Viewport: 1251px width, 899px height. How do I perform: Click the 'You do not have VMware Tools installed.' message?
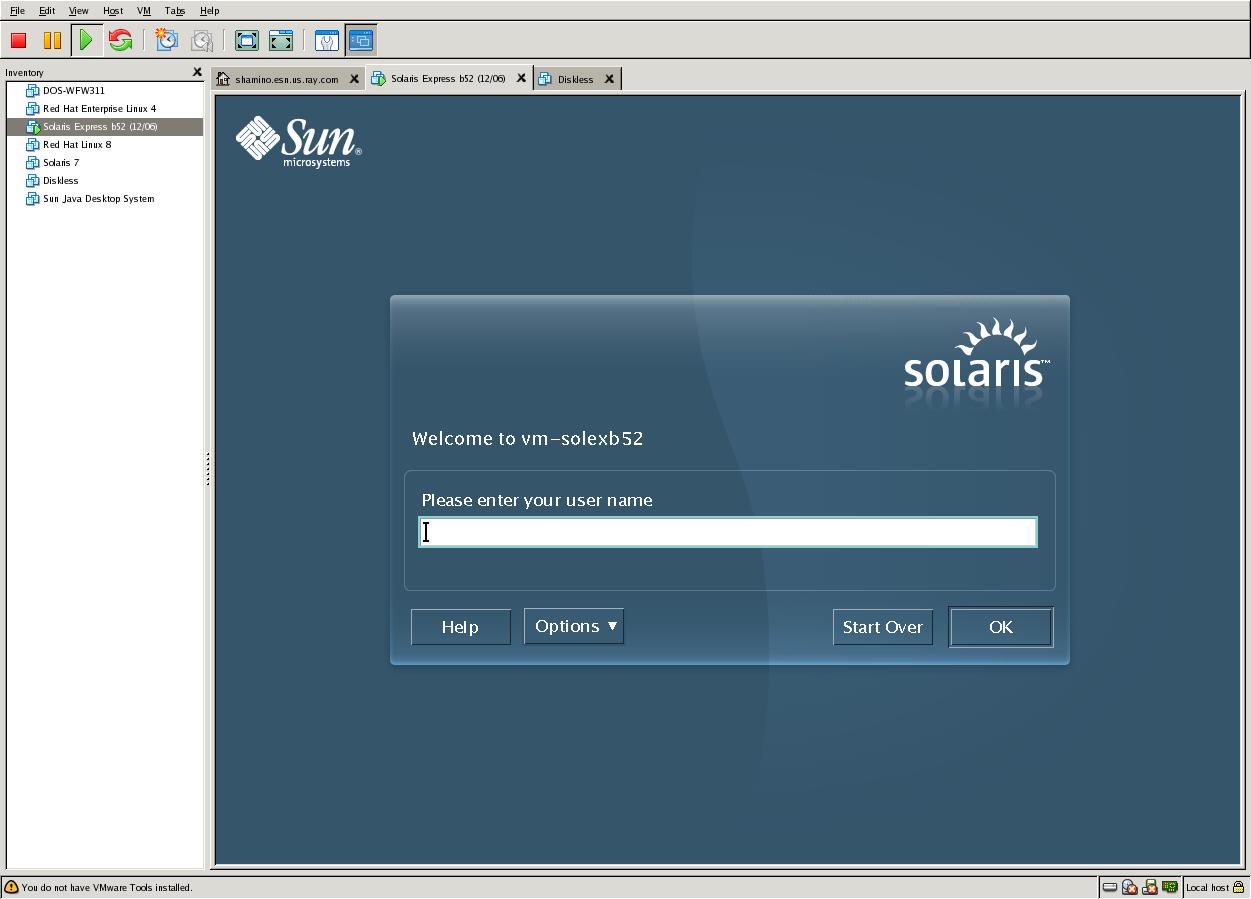[x=107, y=888]
